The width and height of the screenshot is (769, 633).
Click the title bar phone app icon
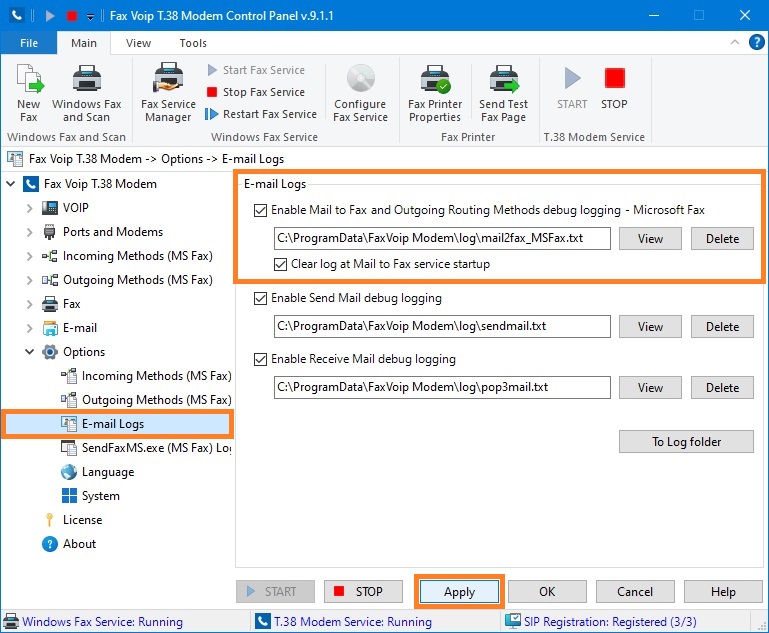click(x=17, y=16)
